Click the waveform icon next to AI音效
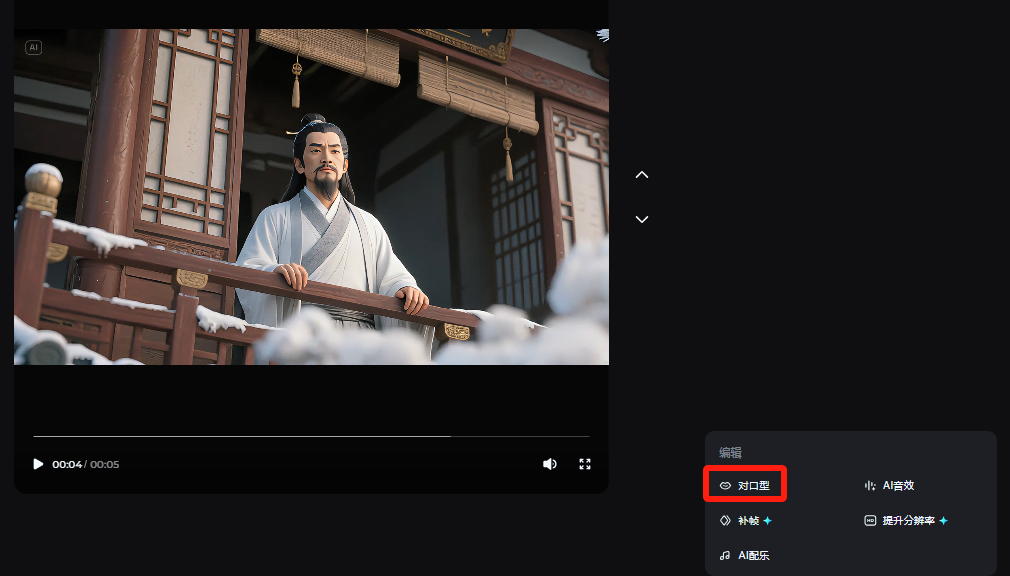Viewport: 1010px width, 576px height. (x=869, y=485)
